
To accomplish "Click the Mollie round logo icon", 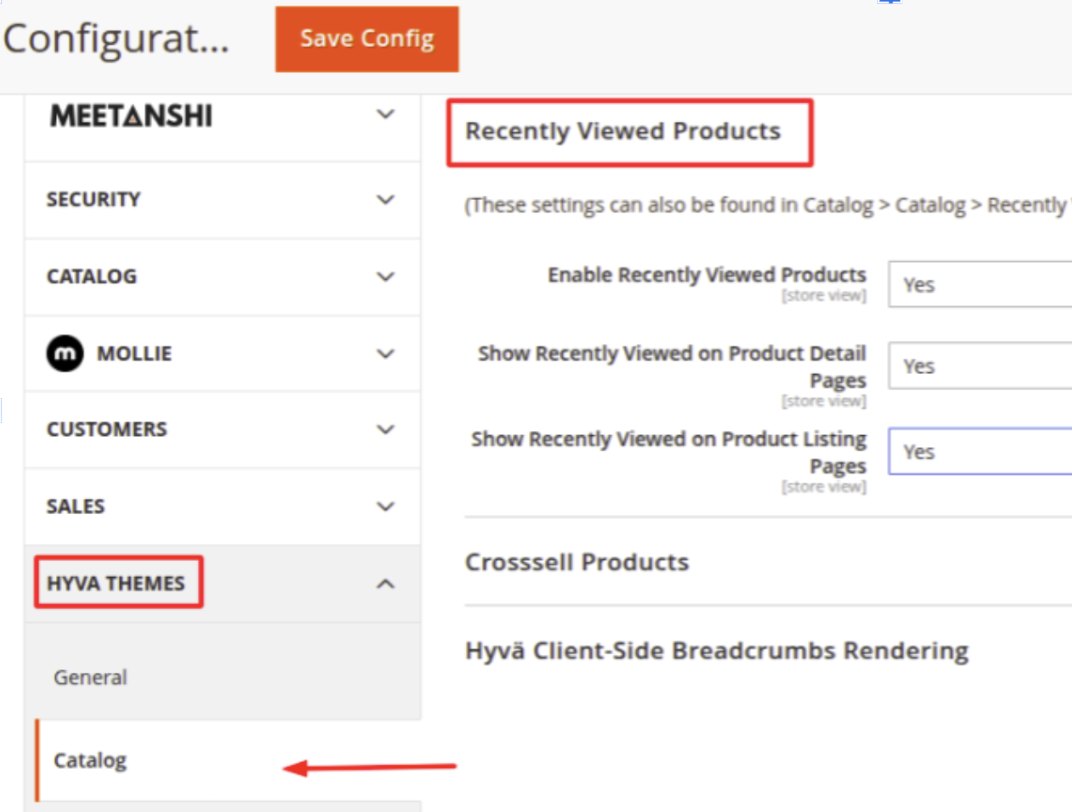I will click(65, 353).
